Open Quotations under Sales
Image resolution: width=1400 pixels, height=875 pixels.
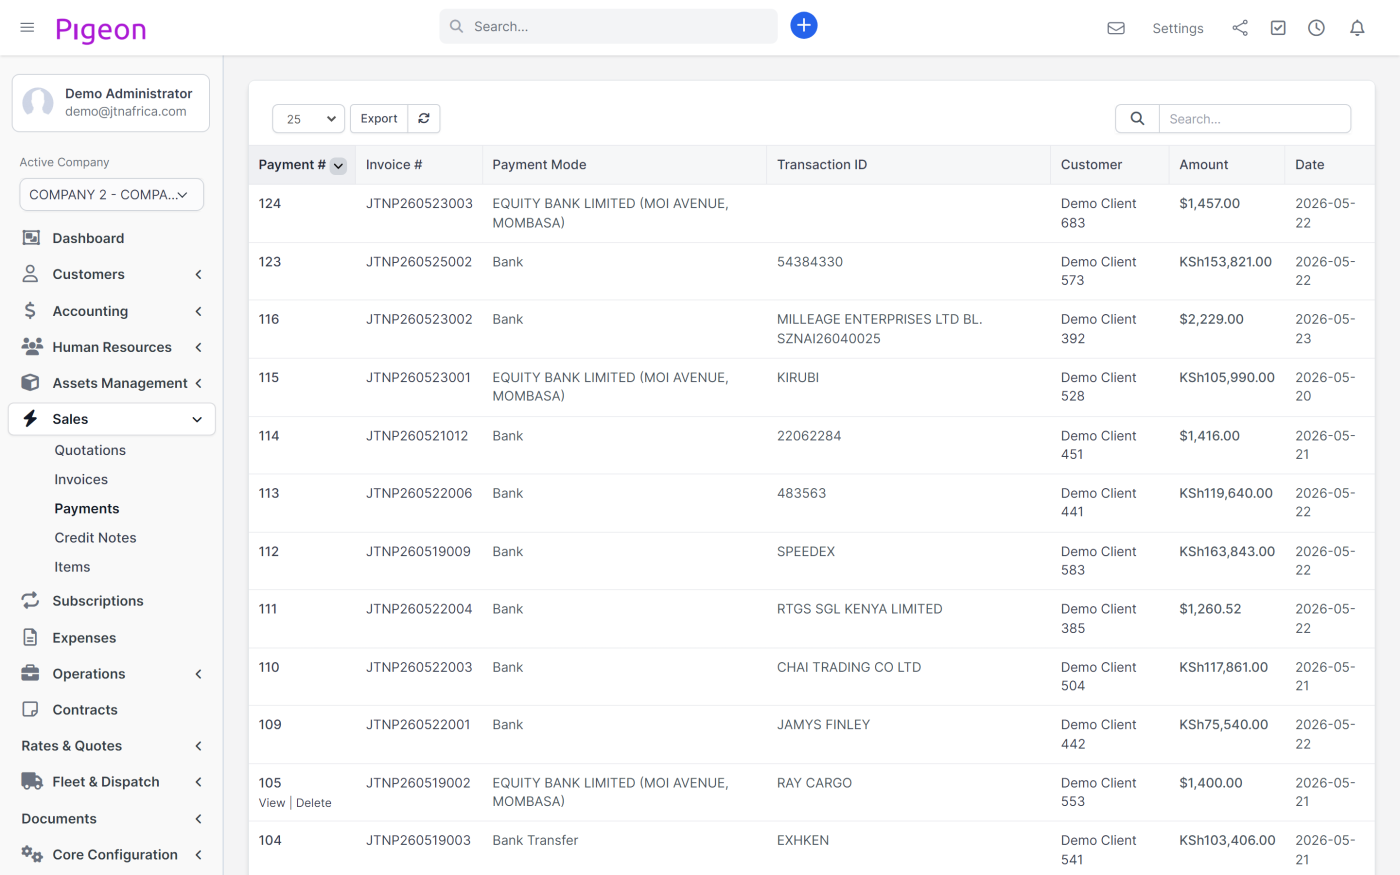(x=90, y=450)
